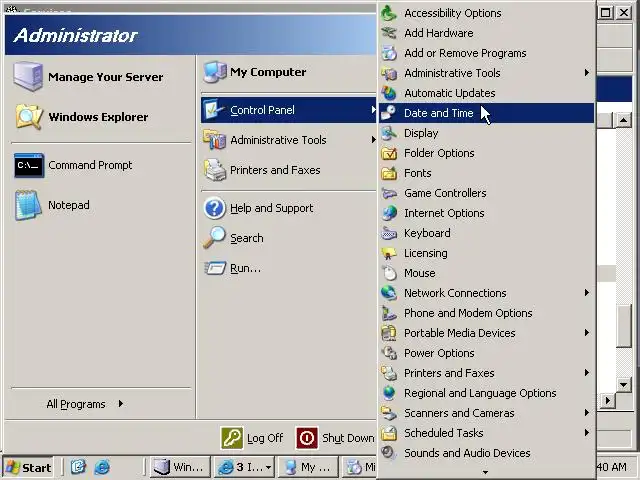
Task: Click the Folder Options icon
Action: [389, 153]
